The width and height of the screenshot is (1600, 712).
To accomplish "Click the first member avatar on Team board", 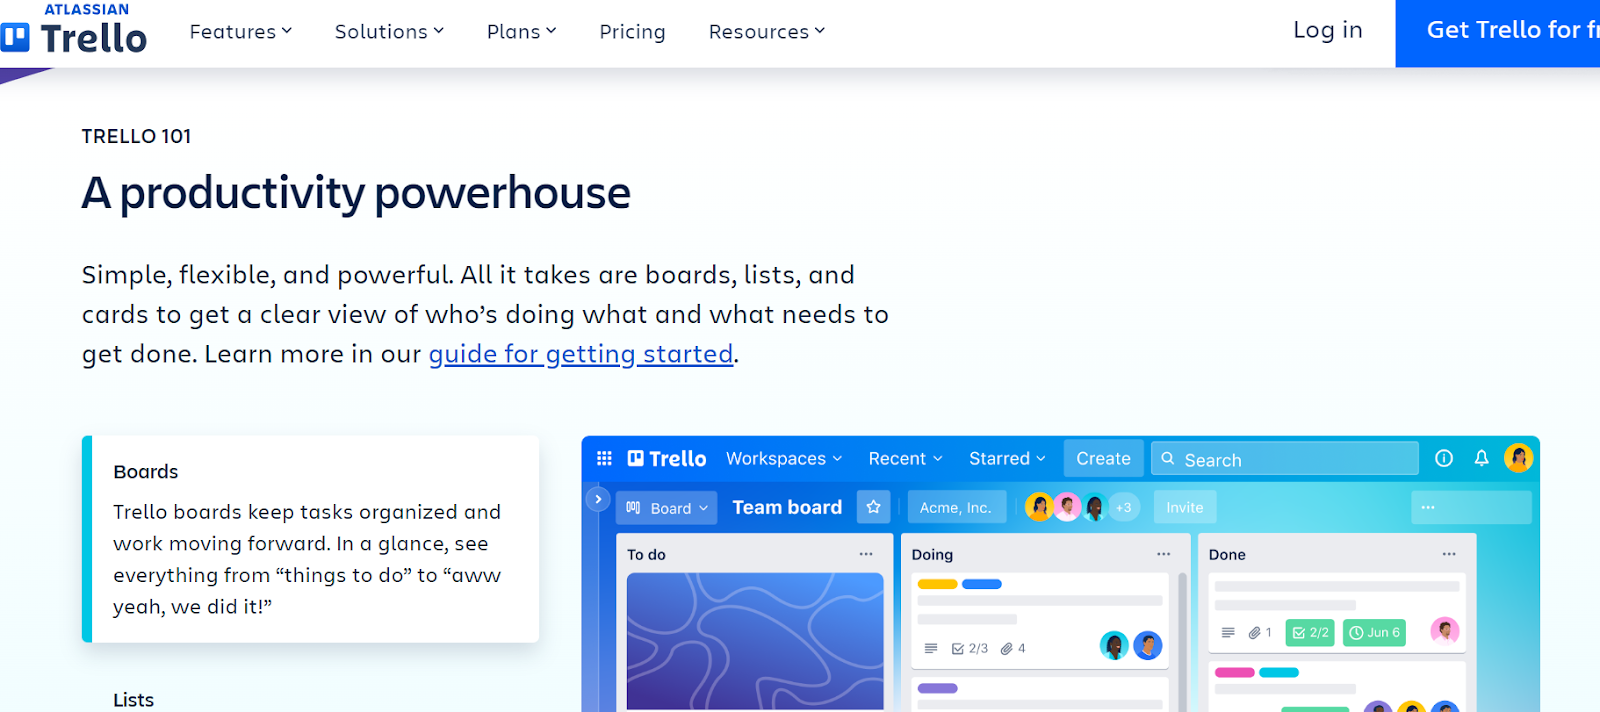I will (x=1039, y=507).
